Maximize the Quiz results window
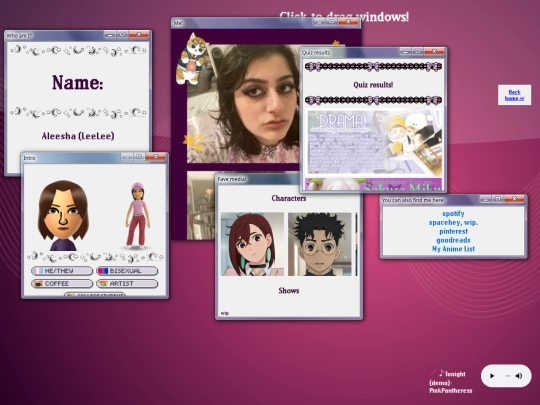This screenshot has height=405, width=540. click(417, 52)
